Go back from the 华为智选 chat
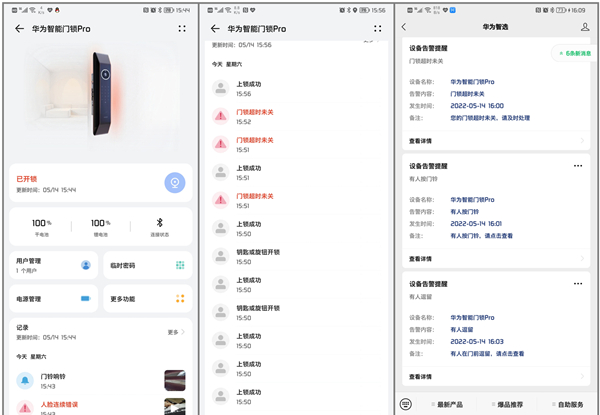 tap(404, 27)
